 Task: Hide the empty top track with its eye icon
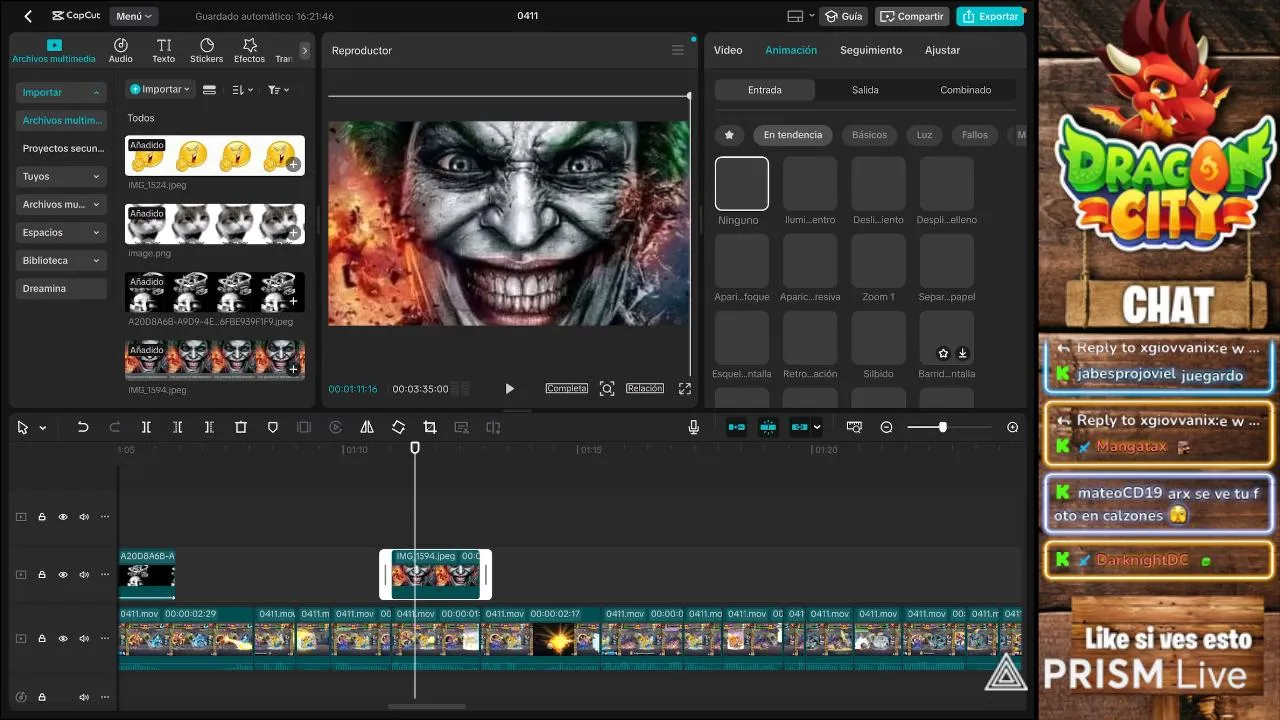click(63, 517)
